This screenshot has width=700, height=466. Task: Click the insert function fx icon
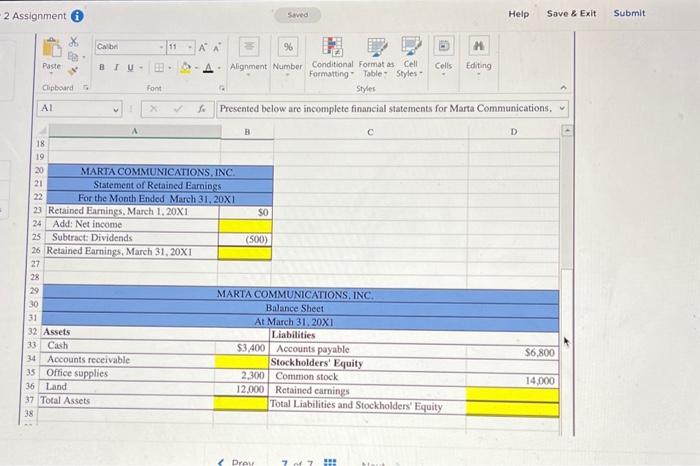[202, 108]
